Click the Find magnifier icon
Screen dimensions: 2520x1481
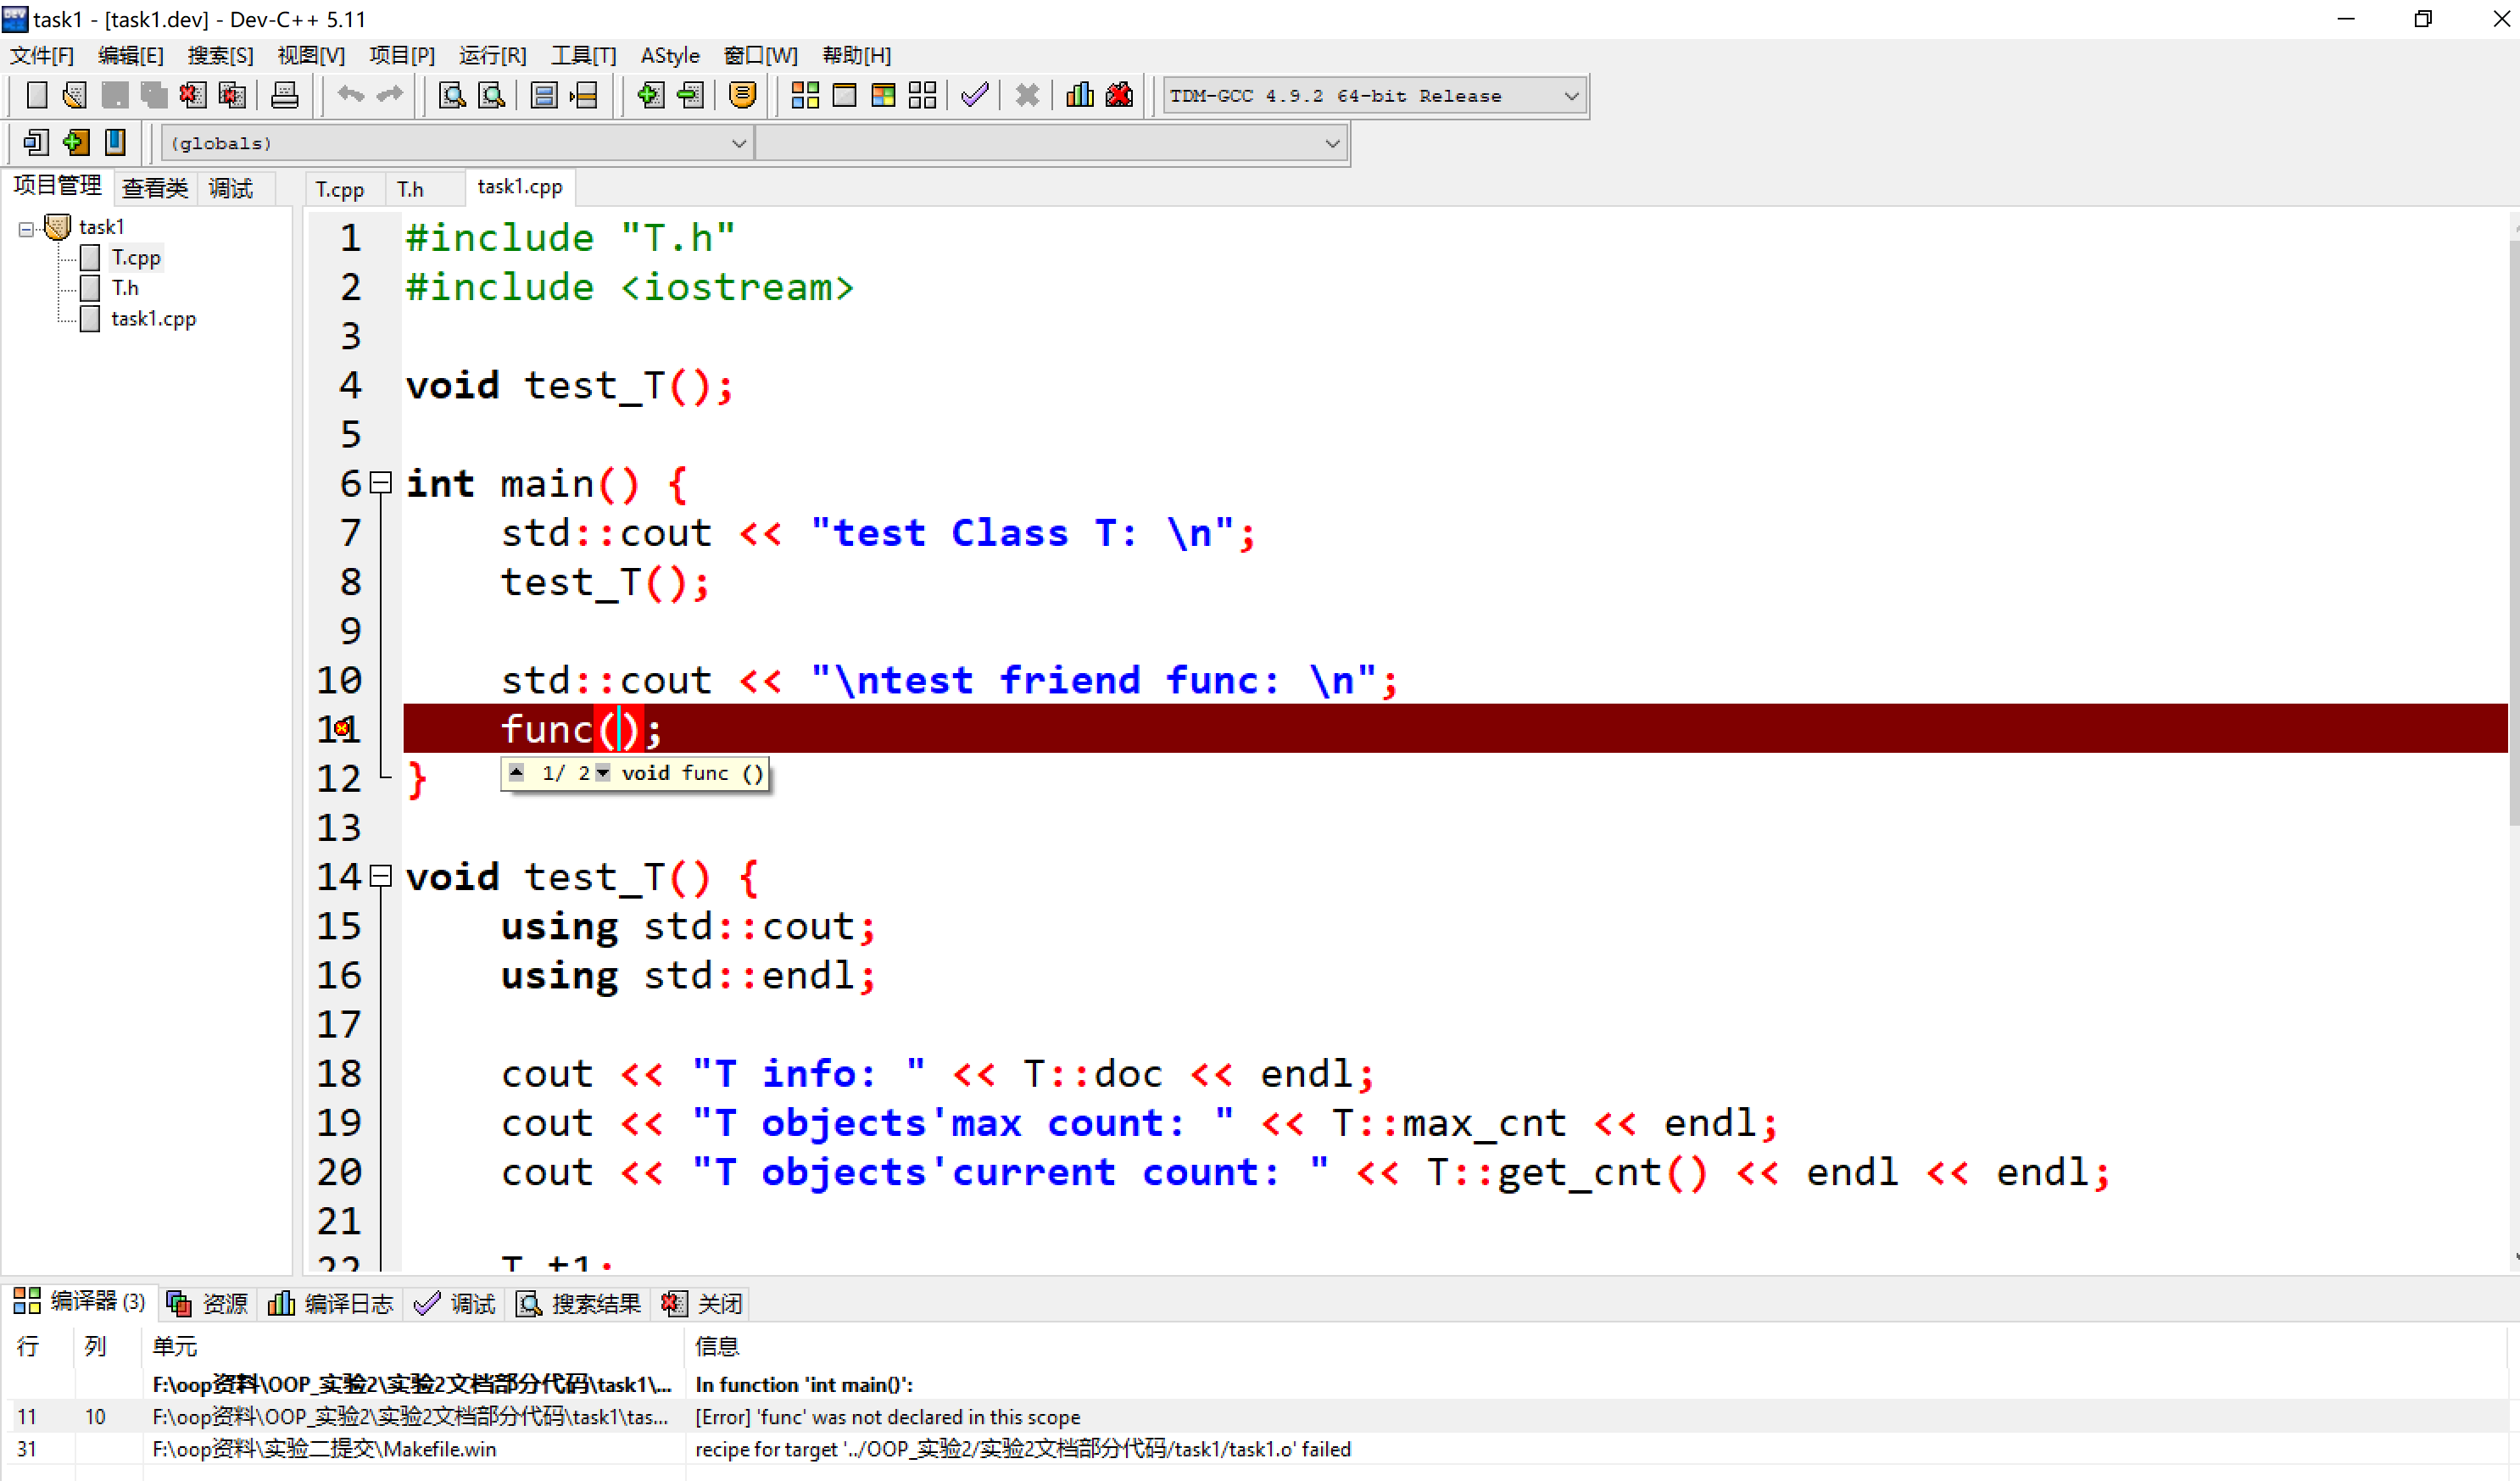coord(452,95)
